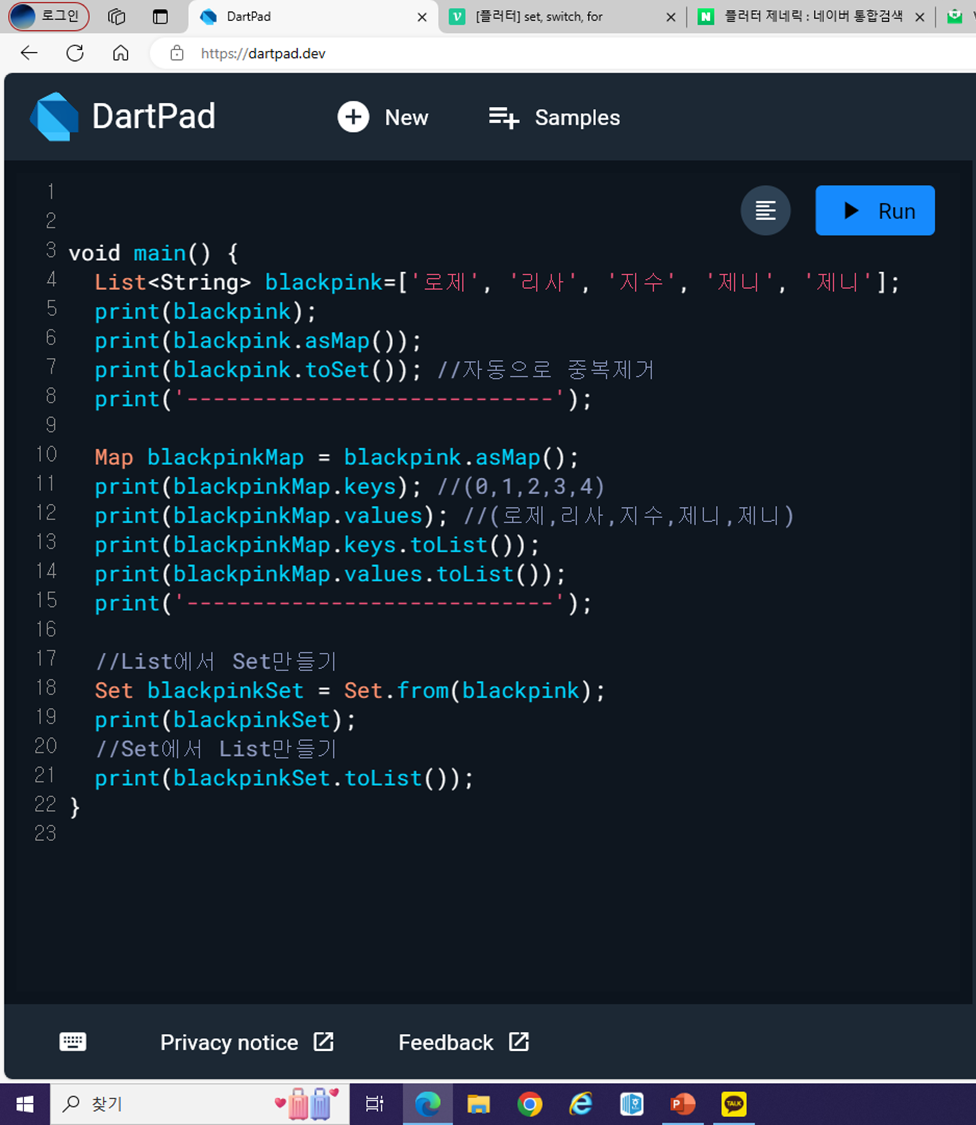
Task: Click the New button label
Action: [406, 118]
